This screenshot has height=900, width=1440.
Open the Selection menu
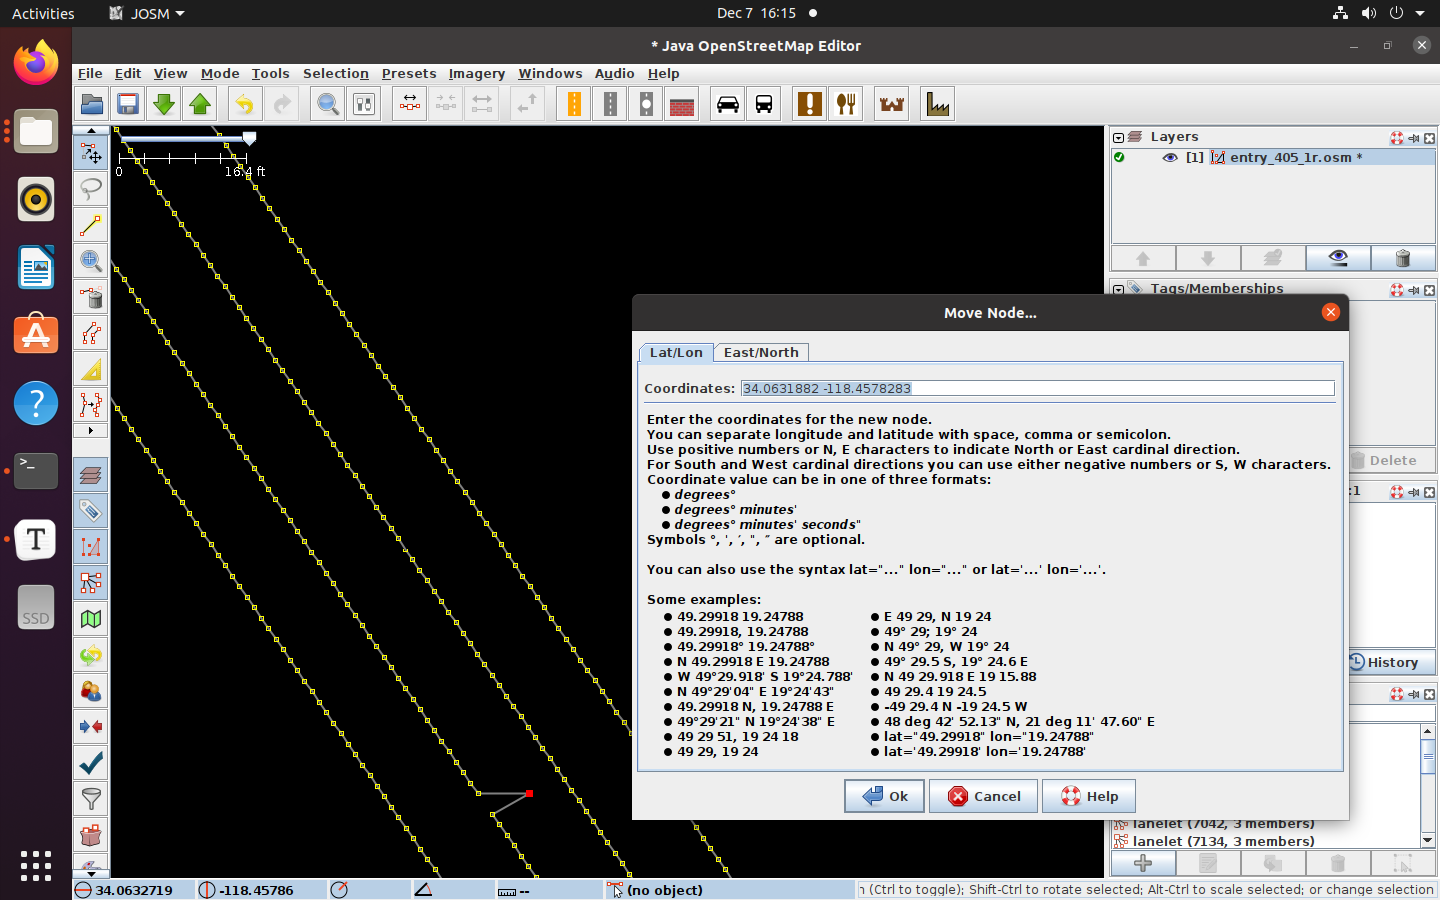click(336, 73)
